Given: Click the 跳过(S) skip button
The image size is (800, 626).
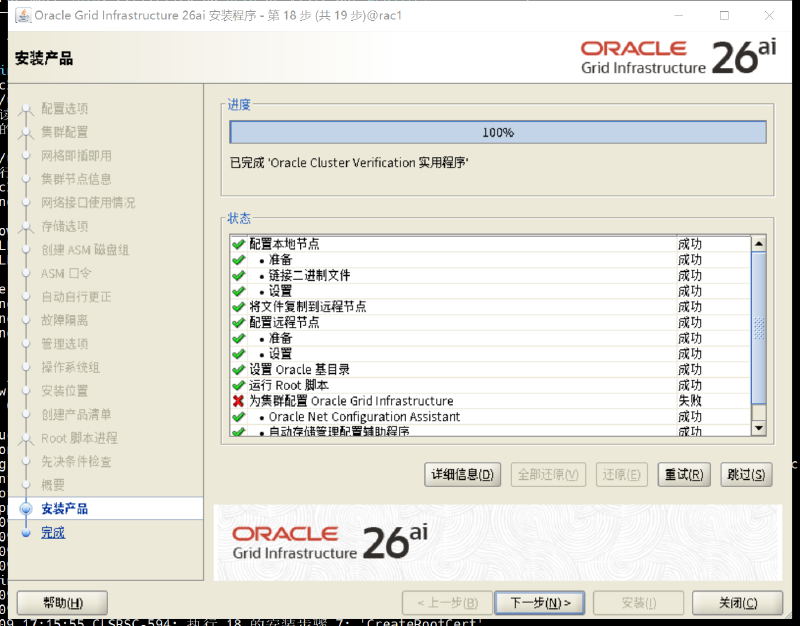Looking at the screenshot, I should coord(746,474).
